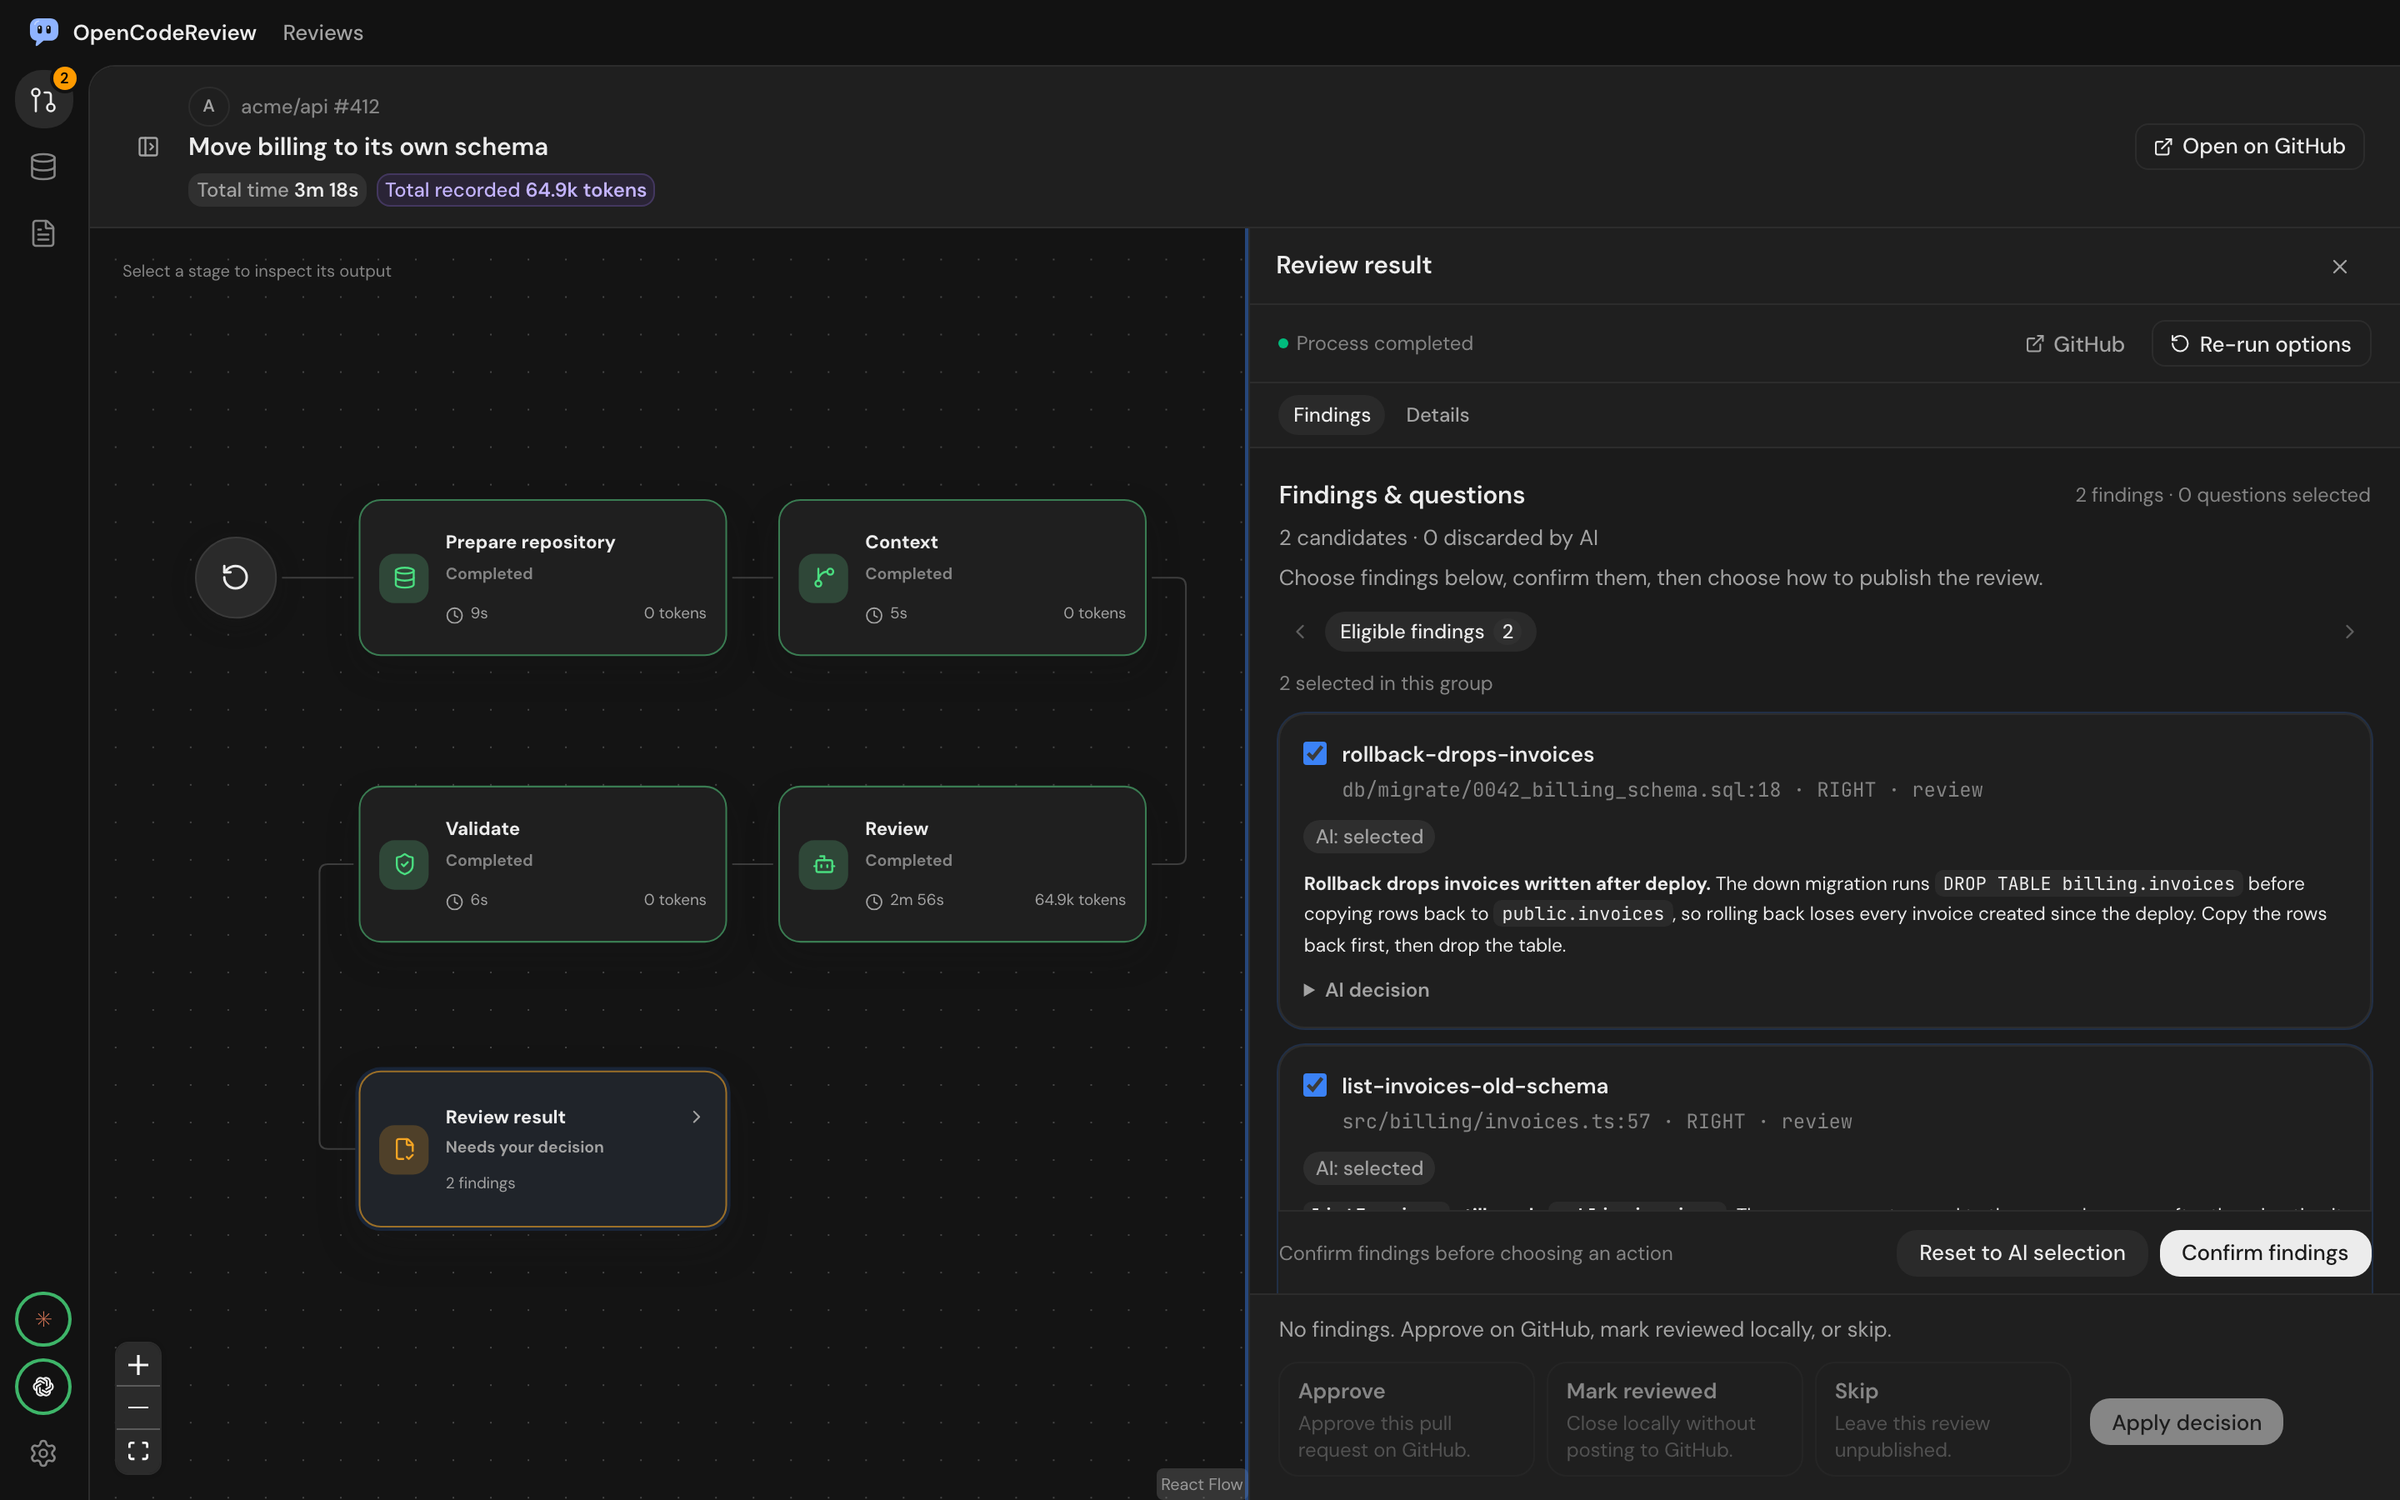
Task: Open the pull requests sidebar icon
Action: coord(43,100)
